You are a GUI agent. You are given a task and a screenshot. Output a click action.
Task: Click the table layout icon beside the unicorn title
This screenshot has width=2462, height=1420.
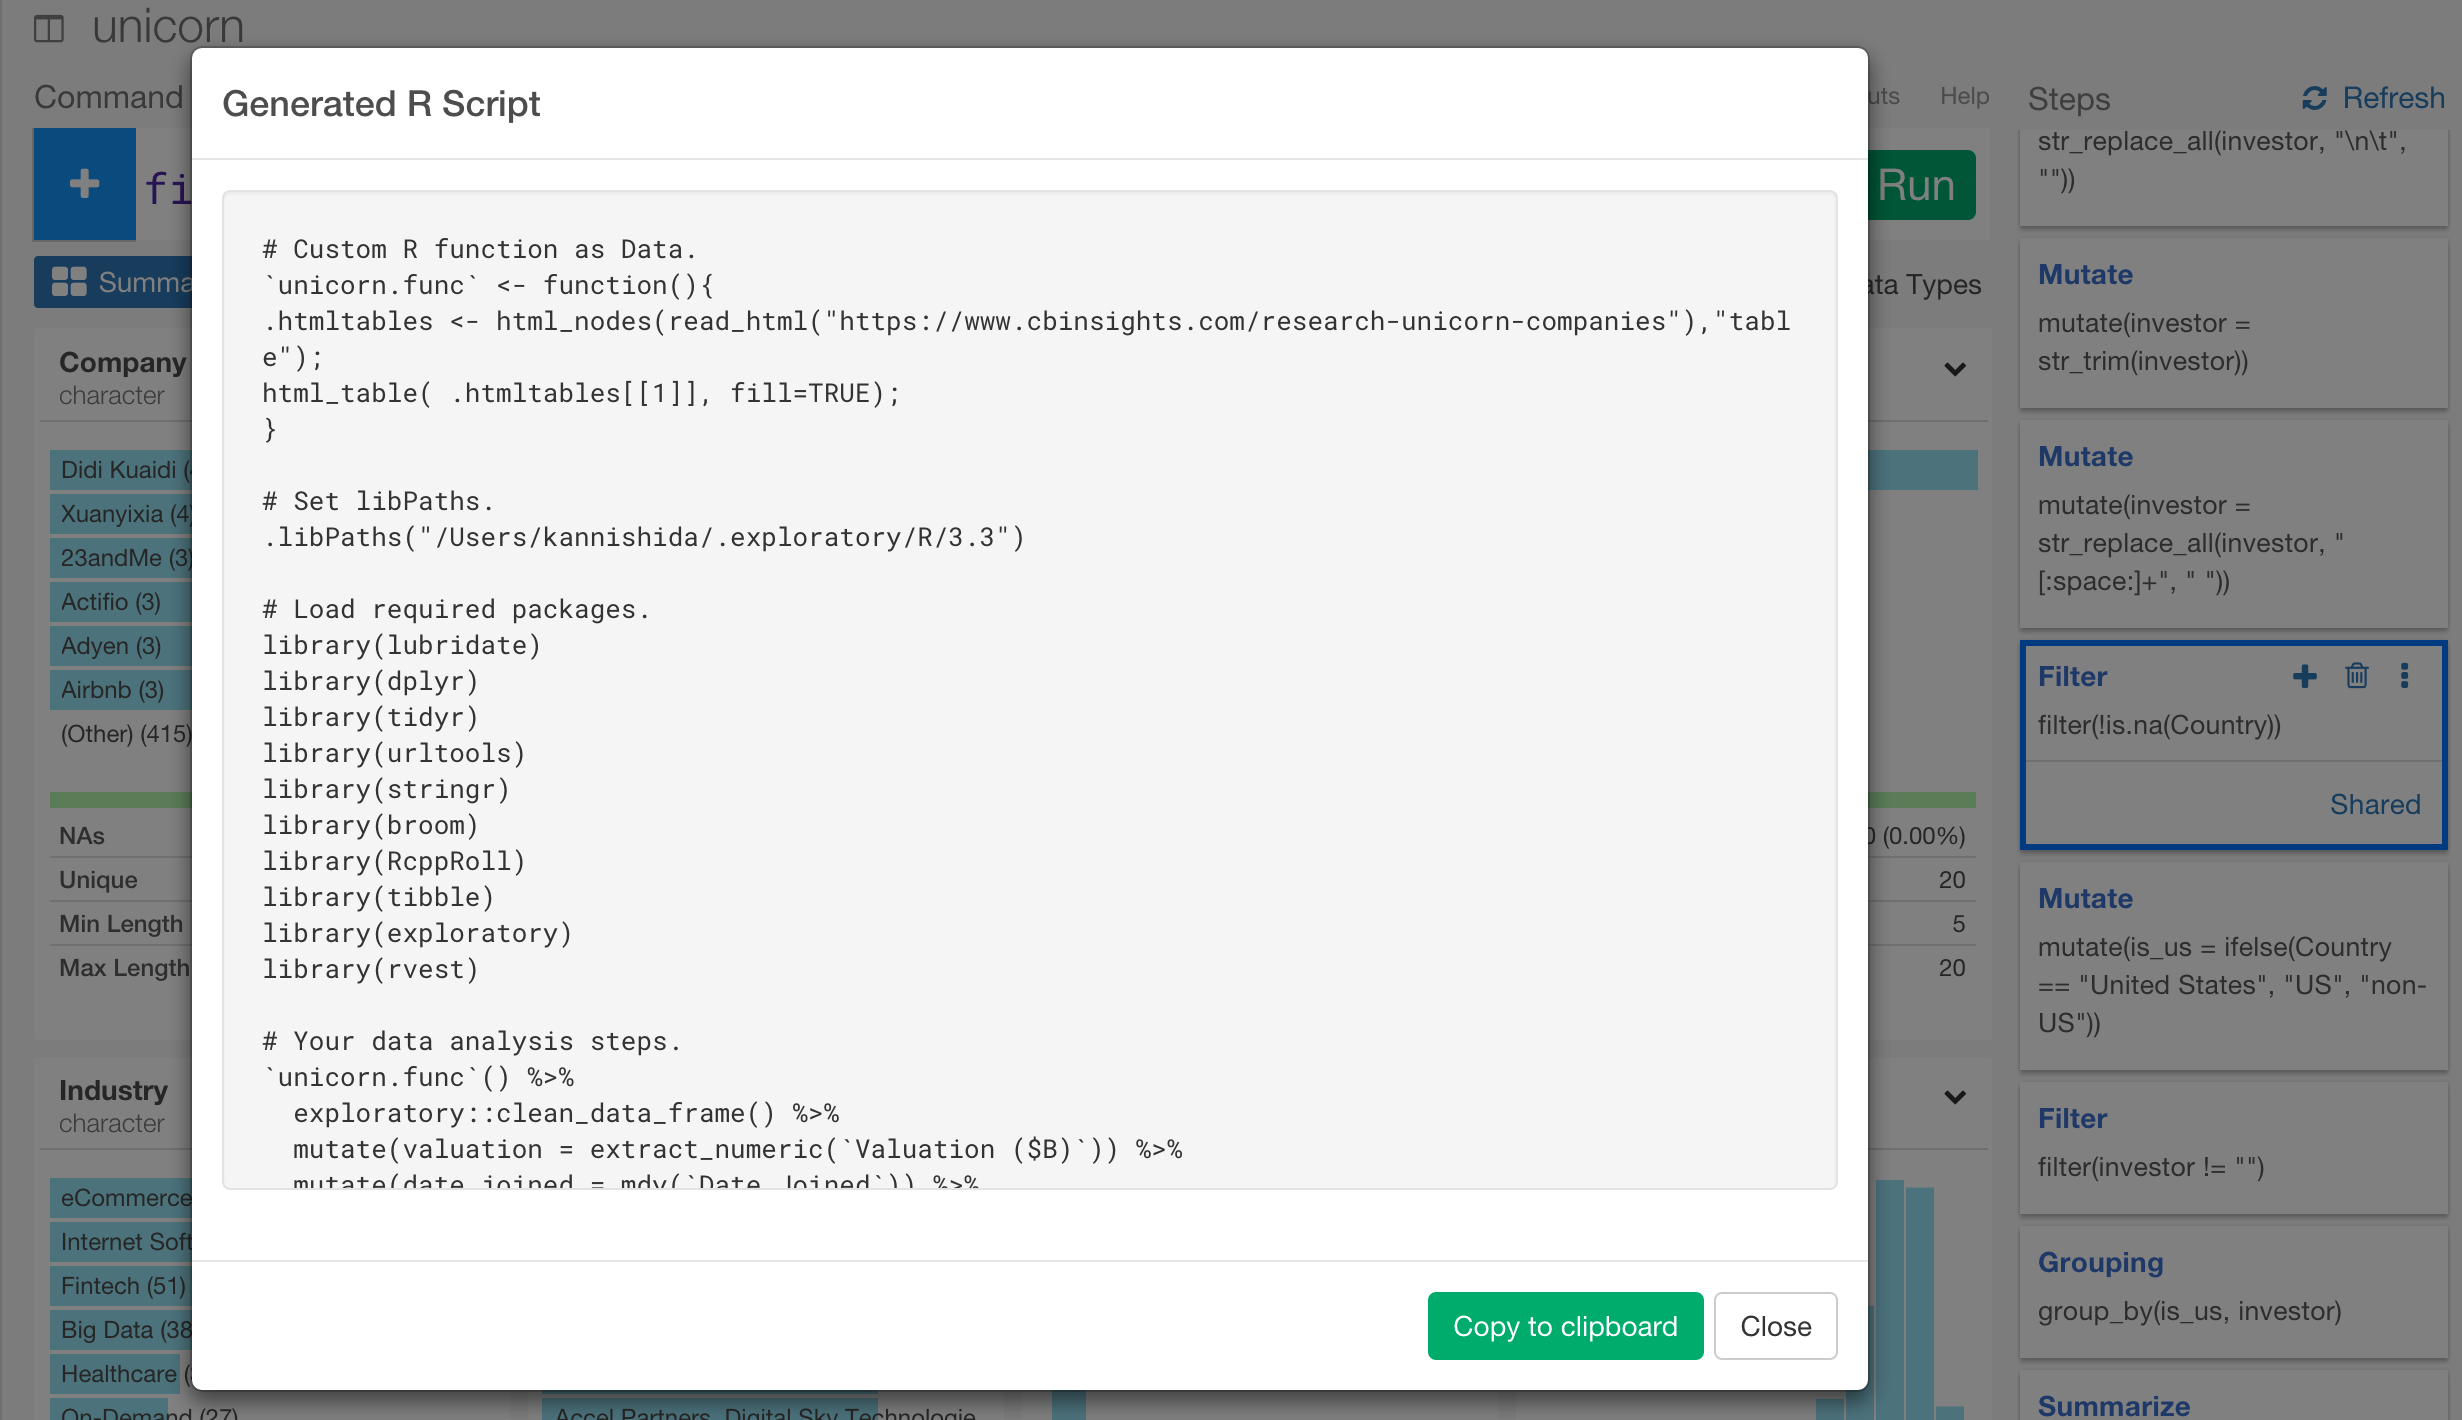(49, 27)
